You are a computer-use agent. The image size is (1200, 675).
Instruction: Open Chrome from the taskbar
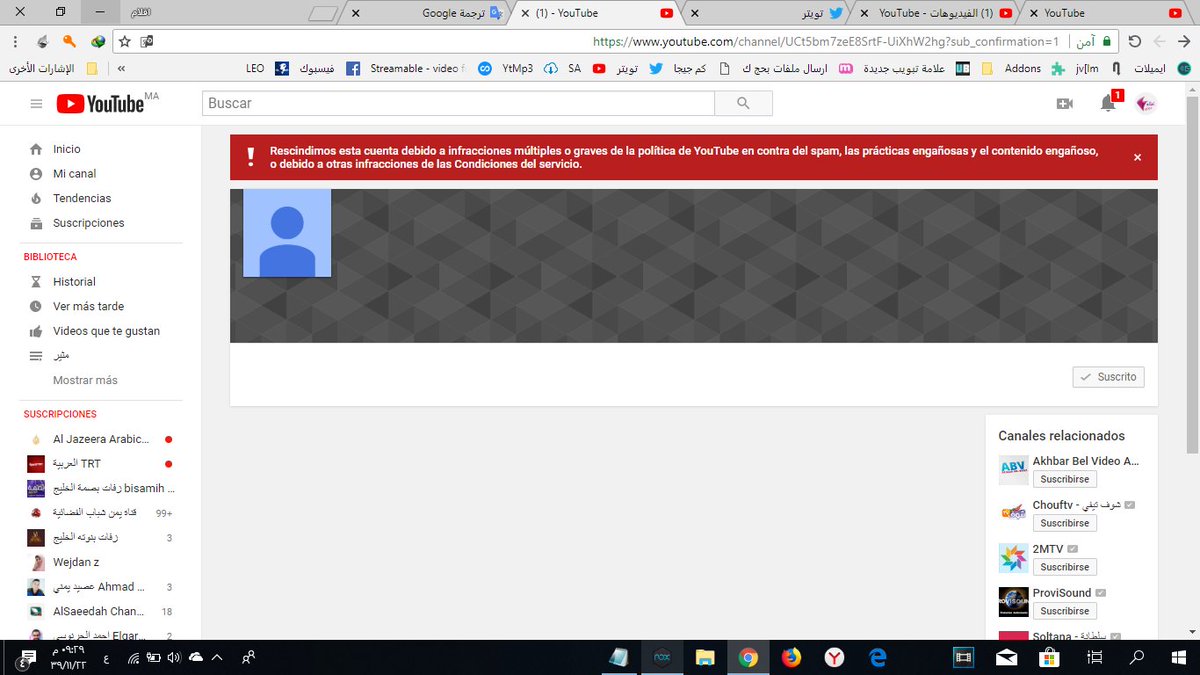(748, 657)
